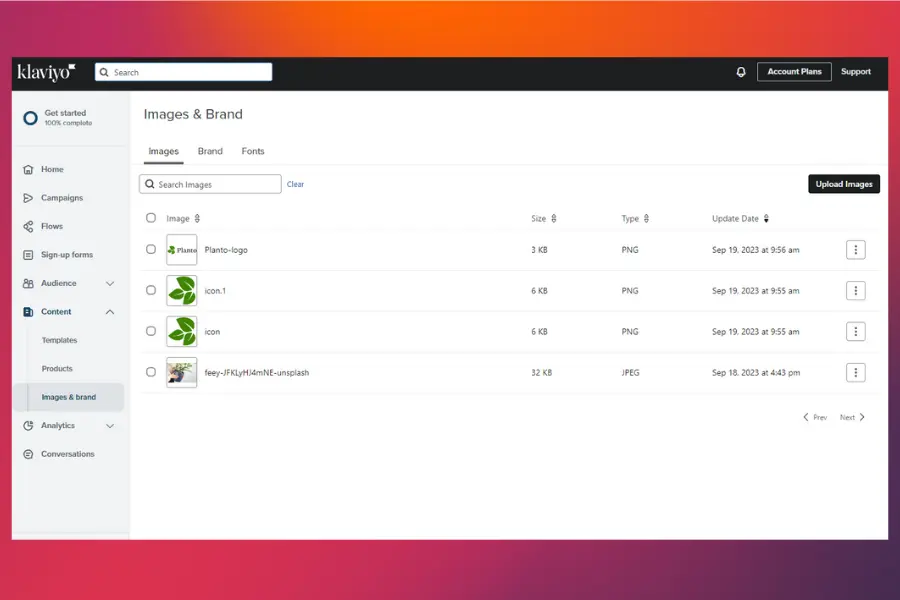Switch to the Images tab
900x600 pixels.
coord(164,151)
